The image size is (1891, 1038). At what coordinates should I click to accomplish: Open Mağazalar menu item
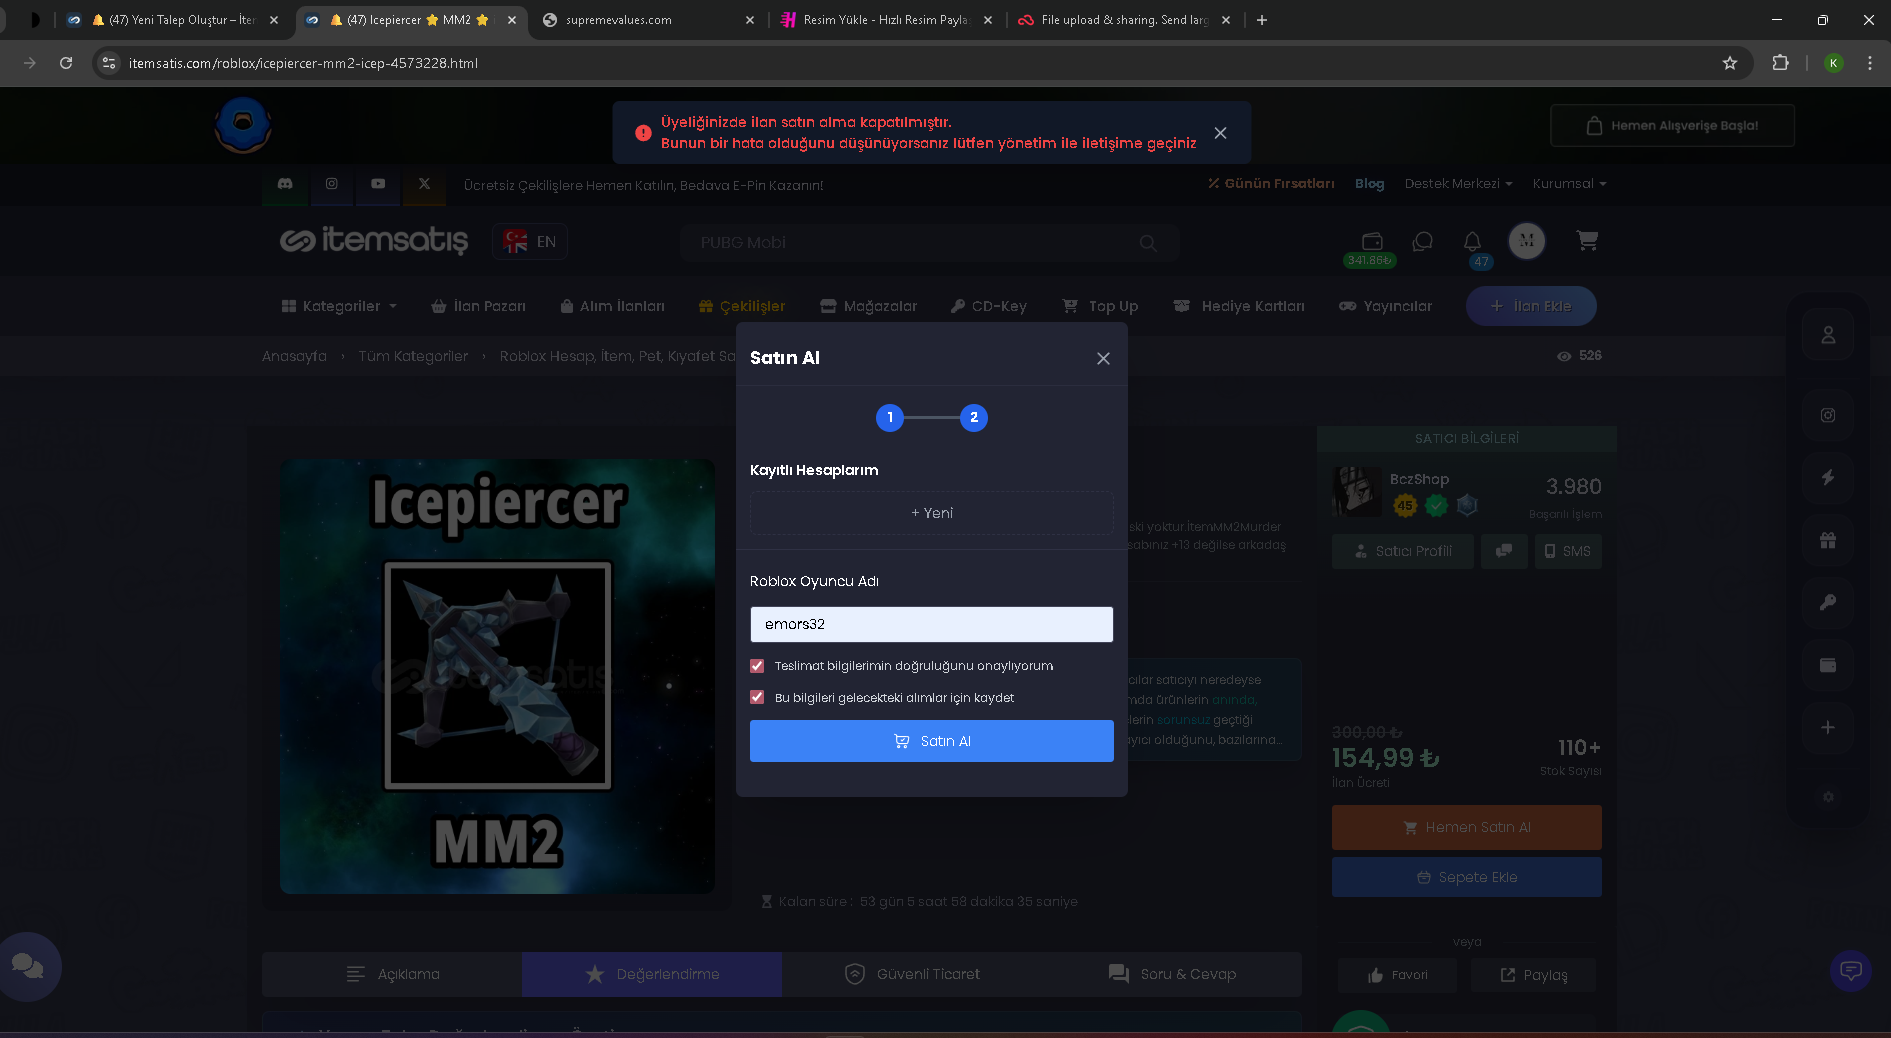(868, 306)
